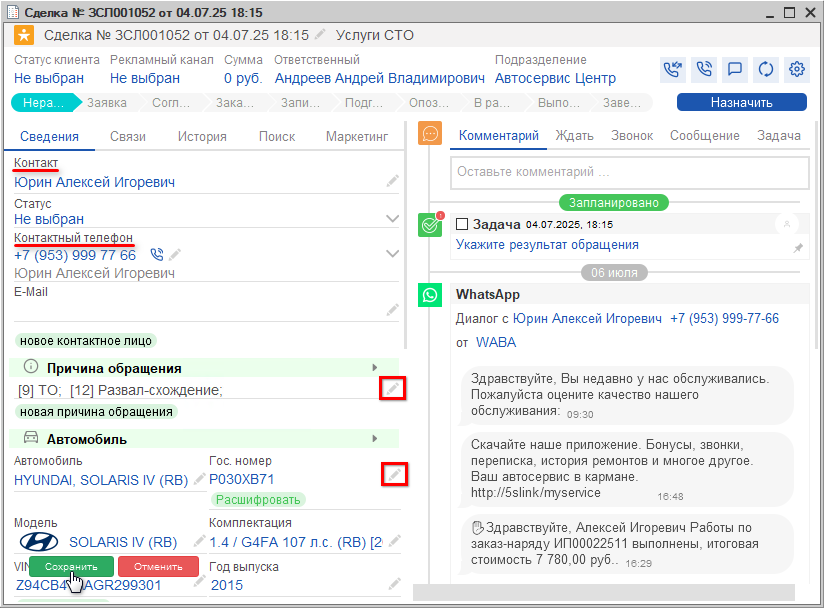Viewport: 824px width, 608px height.
Task: Expand the Автомобиль section triangle
Action: pos(375,439)
